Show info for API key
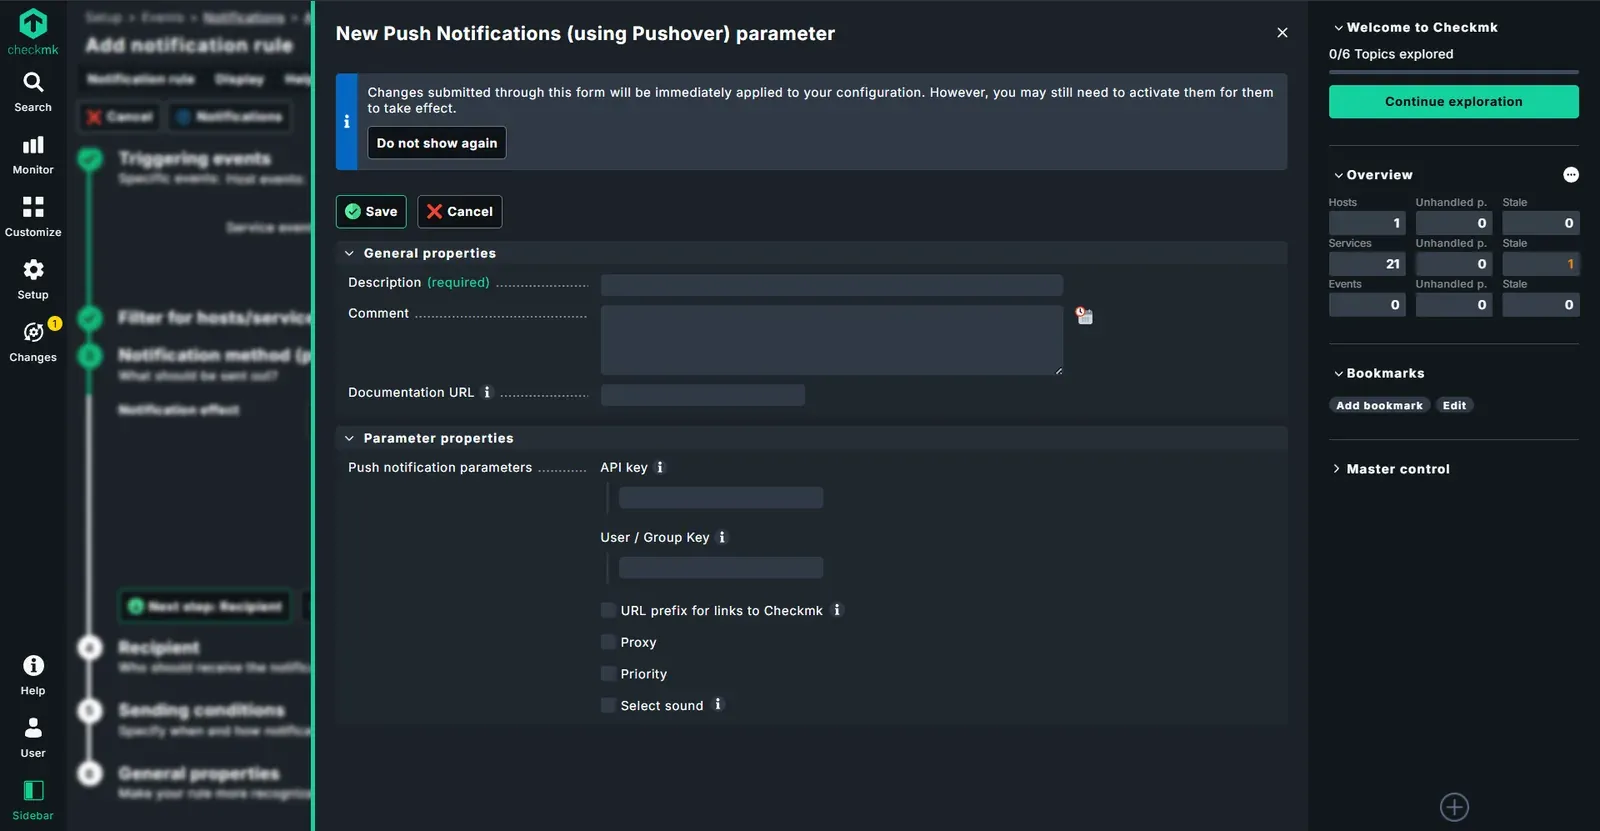Image resolution: width=1600 pixels, height=831 pixels. [660, 467]
